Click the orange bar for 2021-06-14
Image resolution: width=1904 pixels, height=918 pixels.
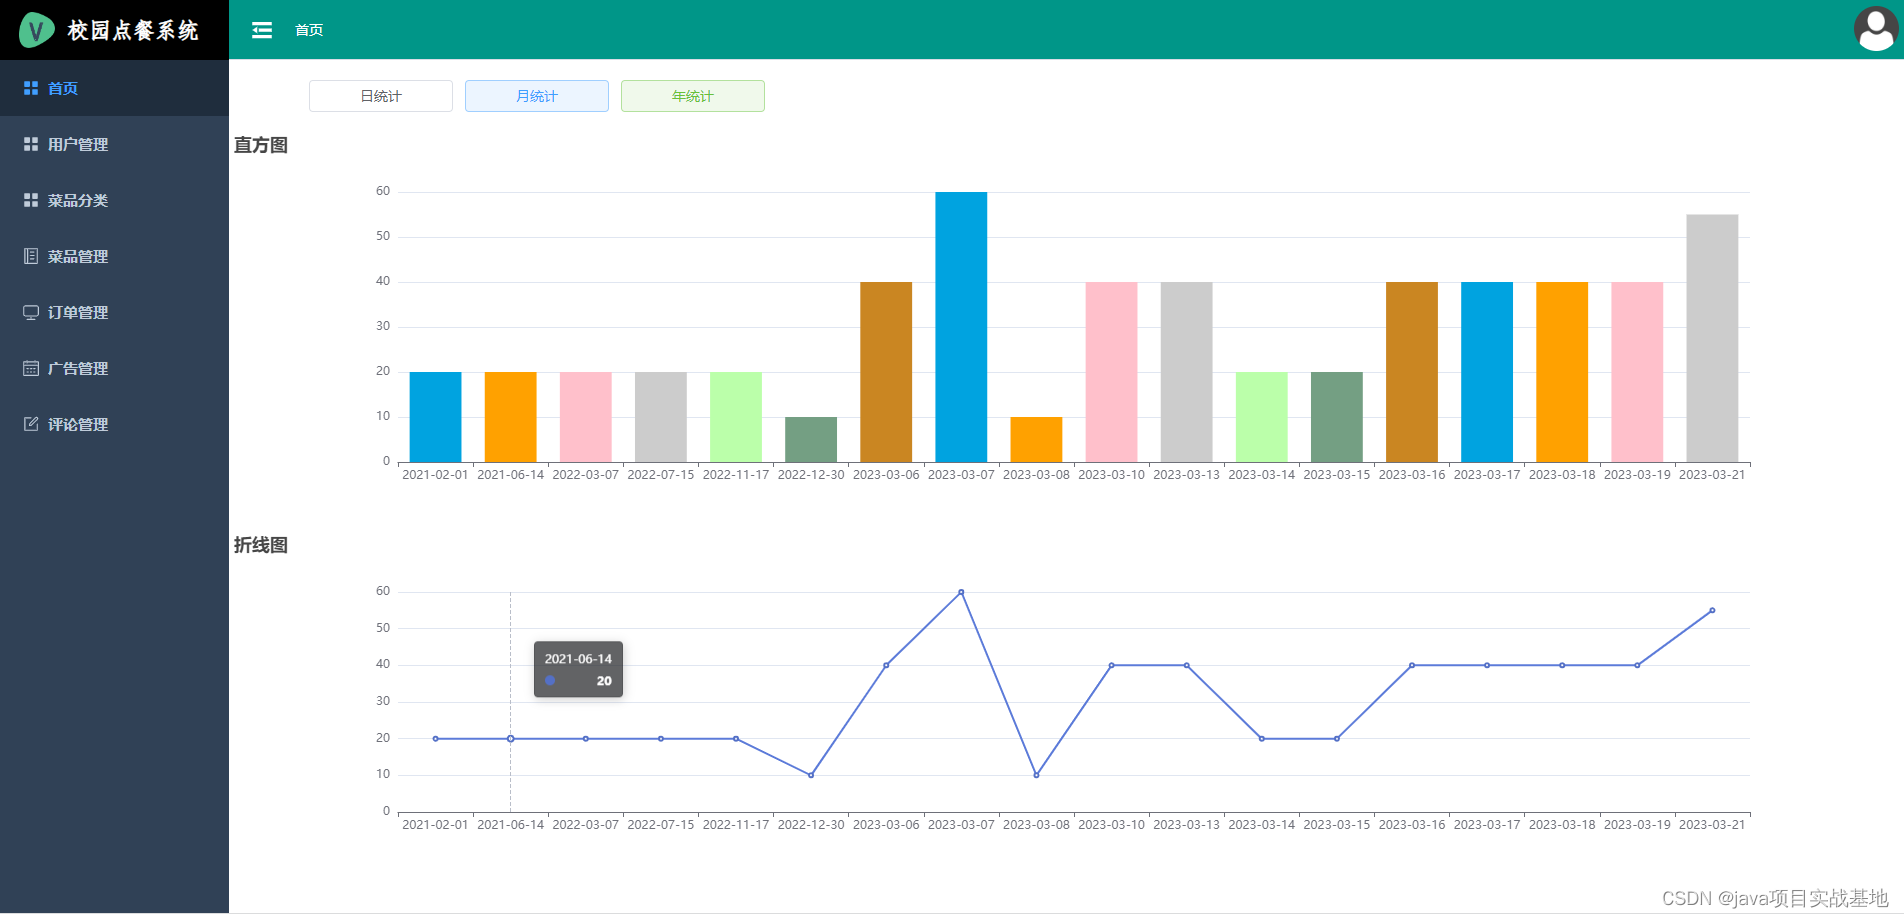(x=510, y=417)
